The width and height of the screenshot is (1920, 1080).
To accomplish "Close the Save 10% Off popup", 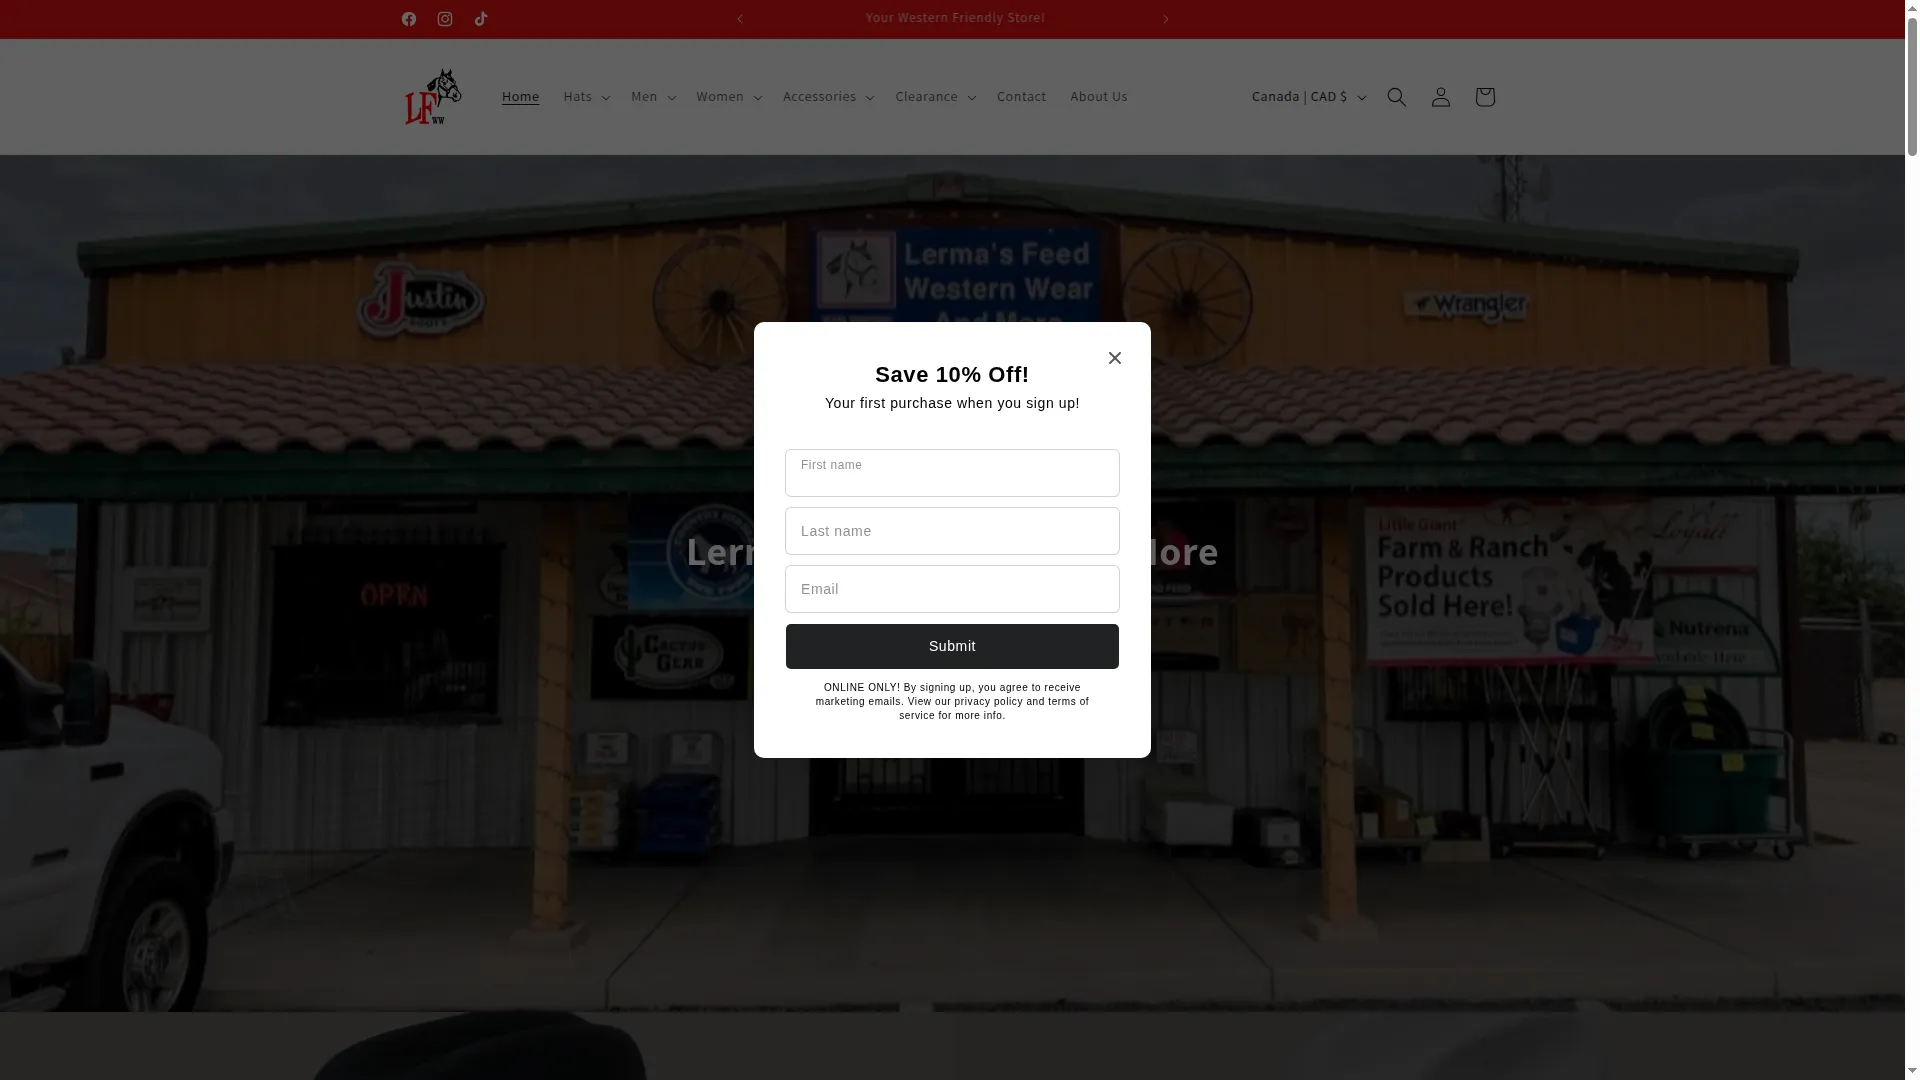I will [x=1115, y=358].
